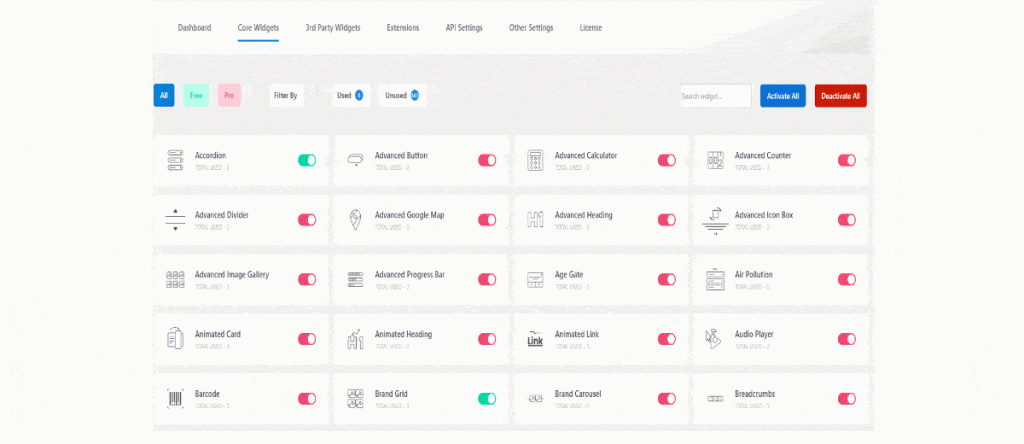Image resolution: width=1024 pixels, height=444 pixels.
Task: Enable the Advanced Image Gallery toggle
Action: click(307, 279)
